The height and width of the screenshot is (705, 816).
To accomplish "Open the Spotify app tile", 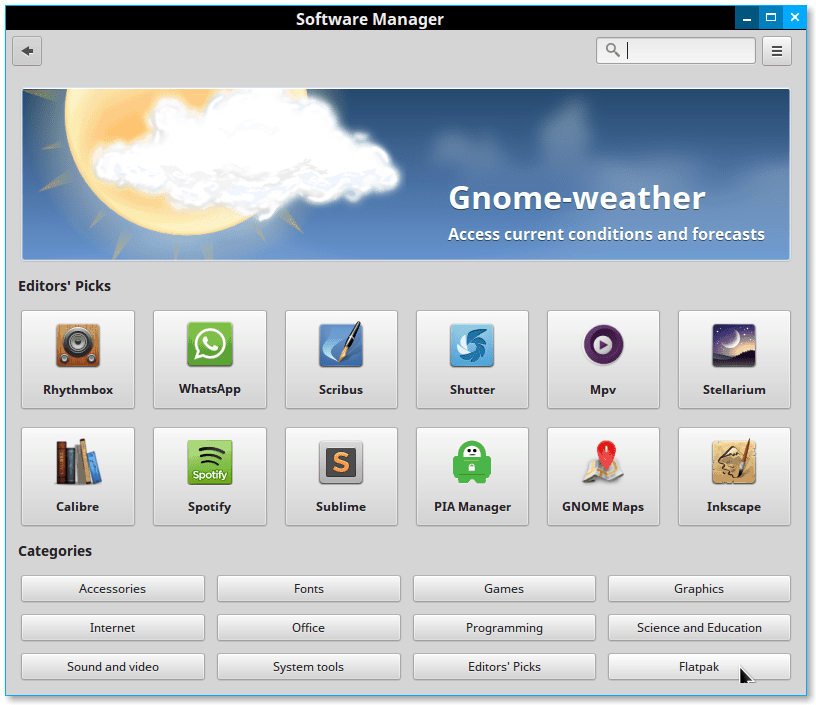I will [x=210, y=477].
